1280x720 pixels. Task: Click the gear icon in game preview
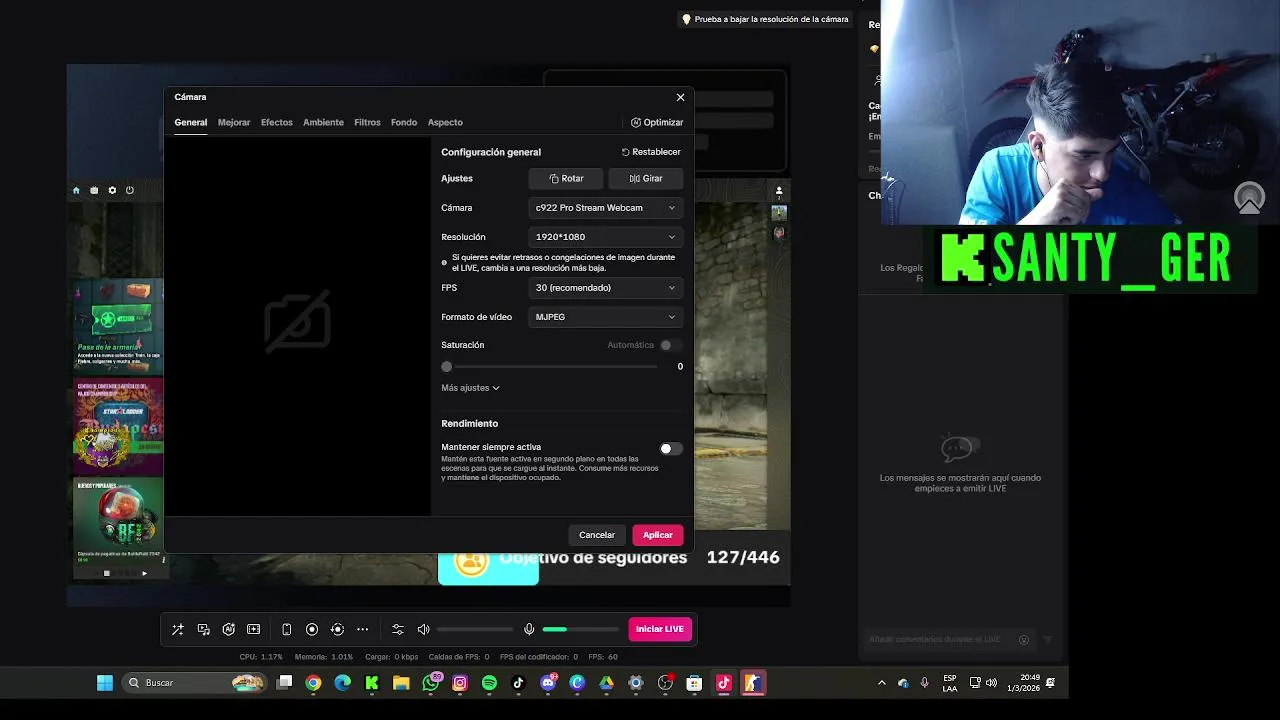[x=112, y=190]
